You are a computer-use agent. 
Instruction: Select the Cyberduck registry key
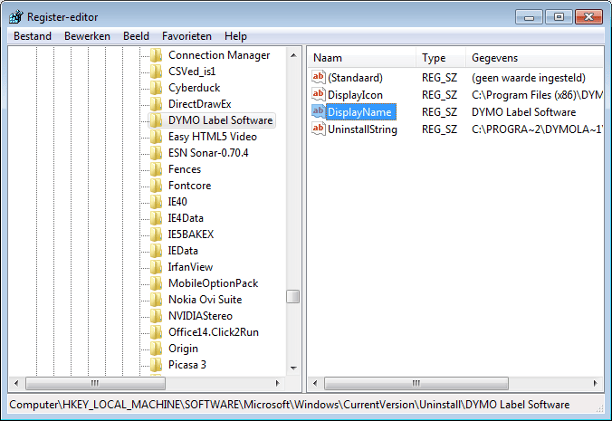pyautogui.click(x=194, y=88)
